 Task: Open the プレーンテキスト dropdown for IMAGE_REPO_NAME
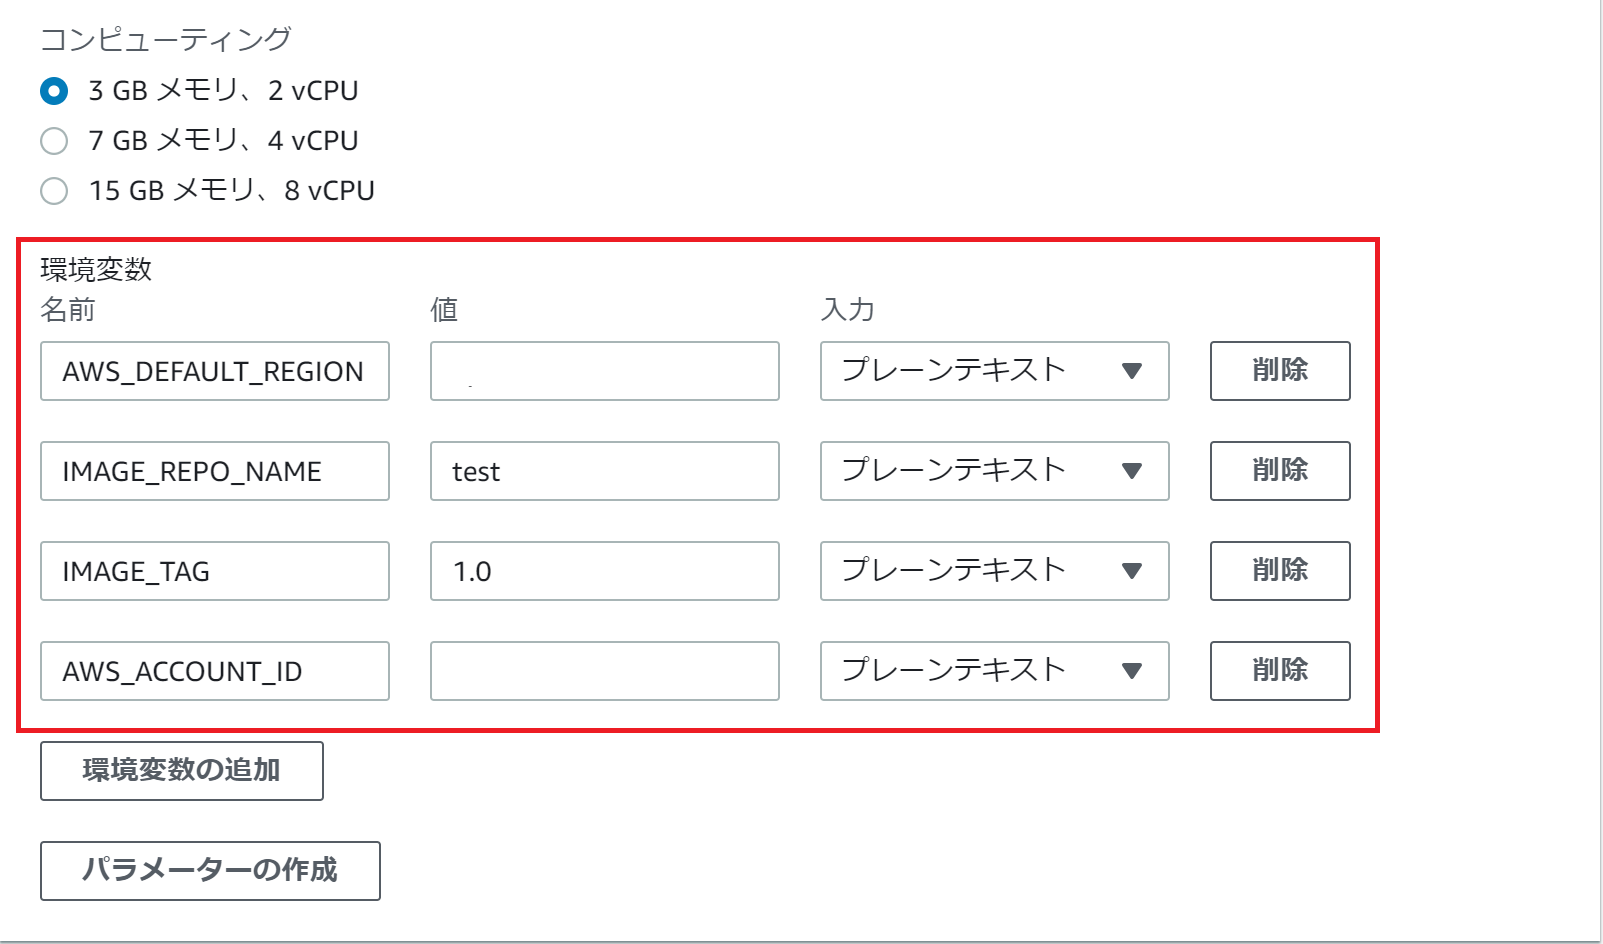tap(994, 471)
